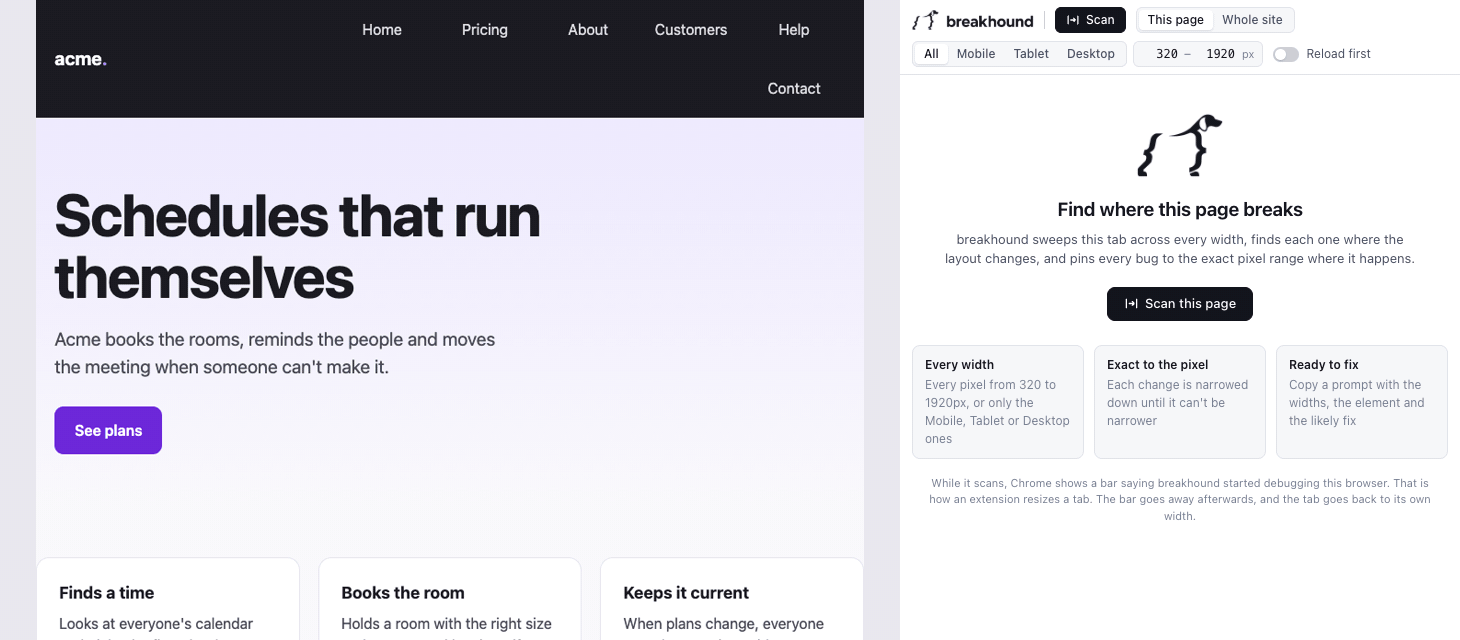Click the breakhound wordmark text

(x=990, y=20)
